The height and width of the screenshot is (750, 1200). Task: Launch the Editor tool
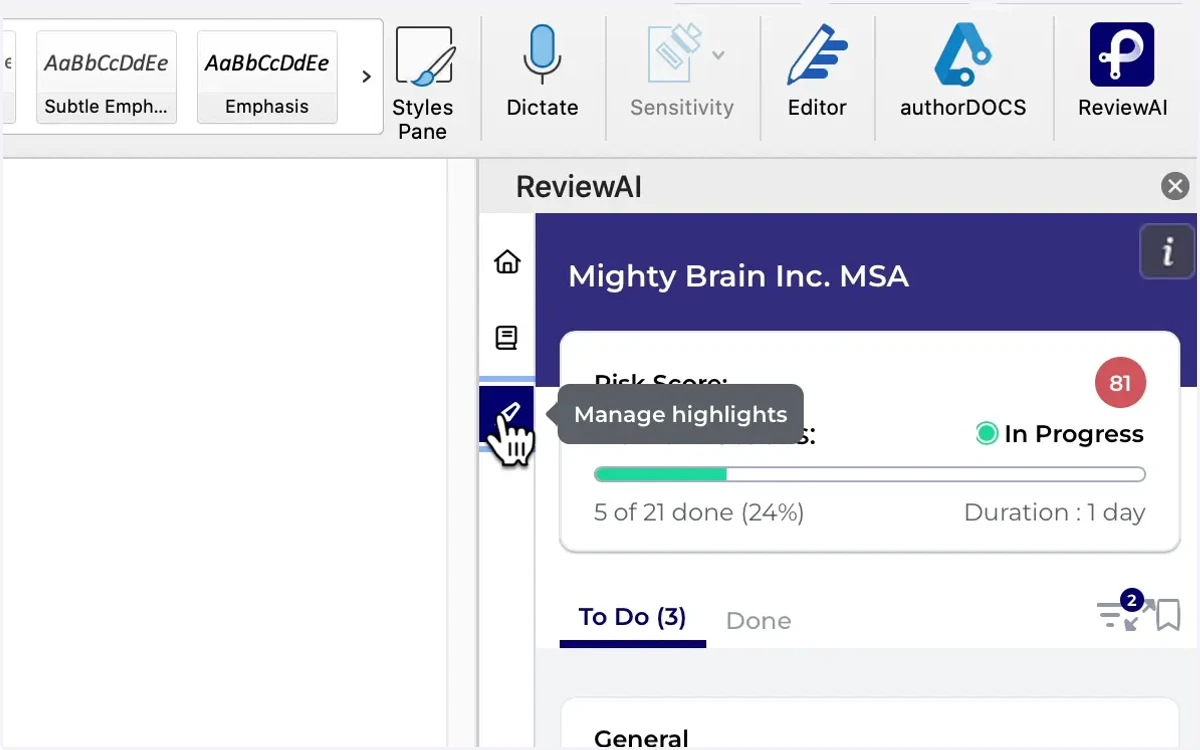pyautogui.click(x=817, y=72)
